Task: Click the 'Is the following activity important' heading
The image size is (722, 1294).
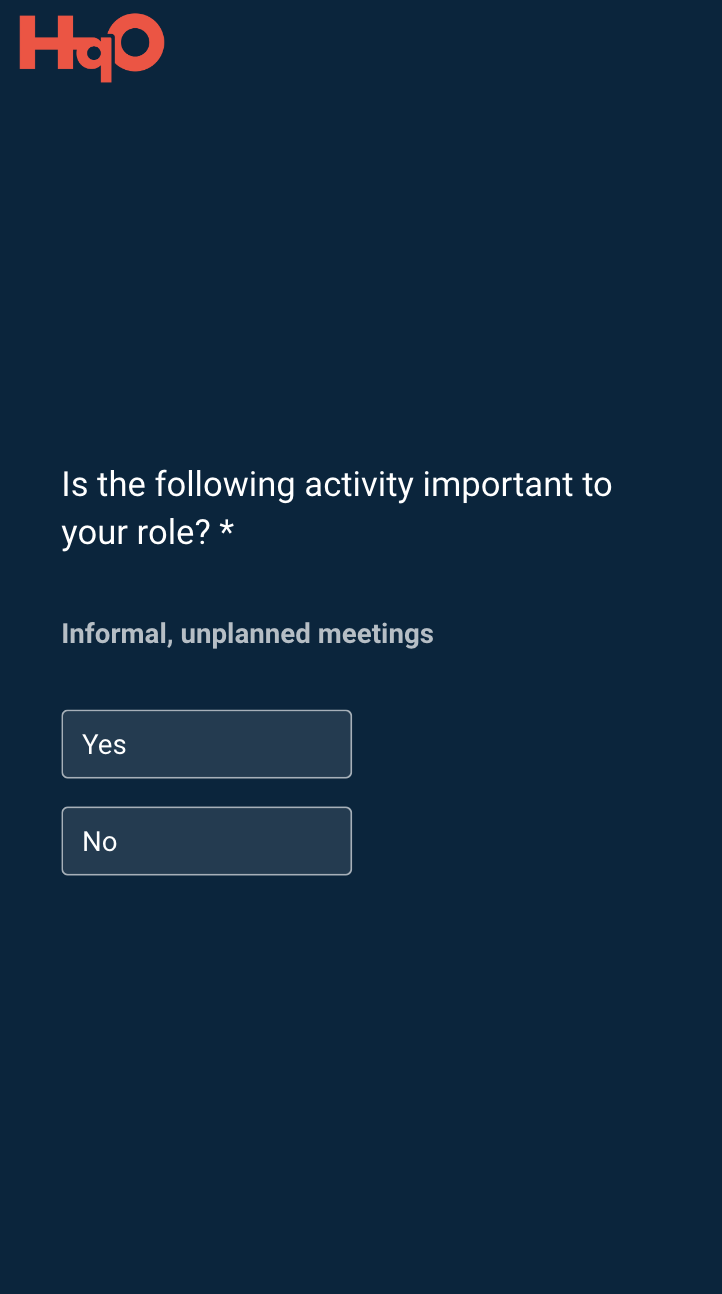Action: [x=337, y=508]
